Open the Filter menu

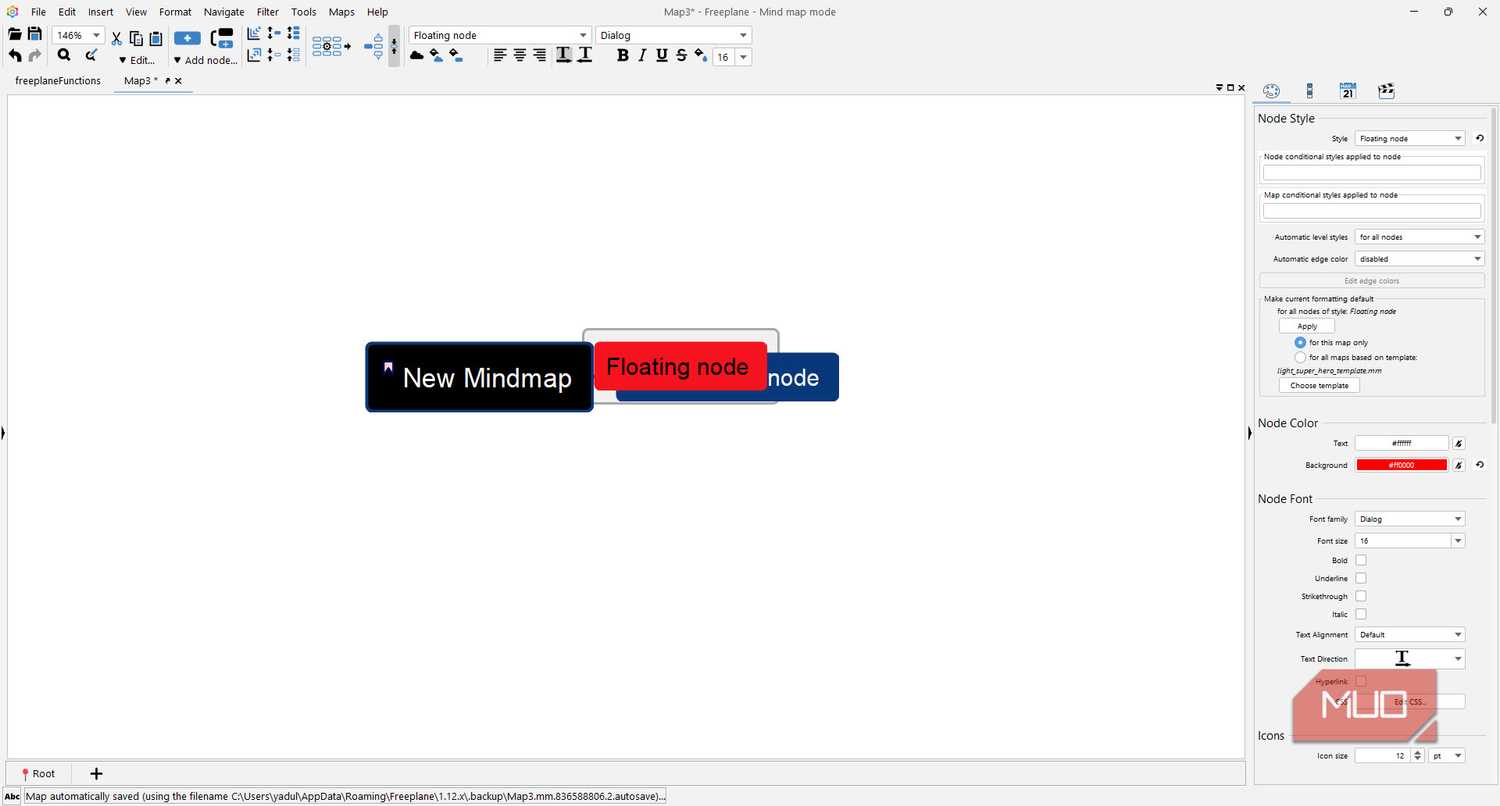(x=268, y=12)
